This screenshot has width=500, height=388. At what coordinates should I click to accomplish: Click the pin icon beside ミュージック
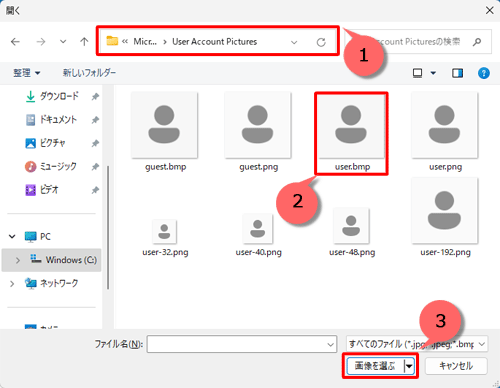[95, 167]
